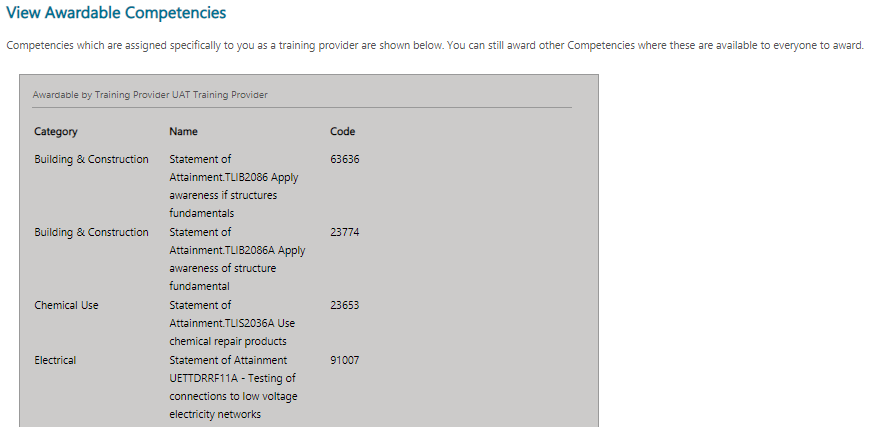
Task: Select the Electrical category cell
Action: 55,360
